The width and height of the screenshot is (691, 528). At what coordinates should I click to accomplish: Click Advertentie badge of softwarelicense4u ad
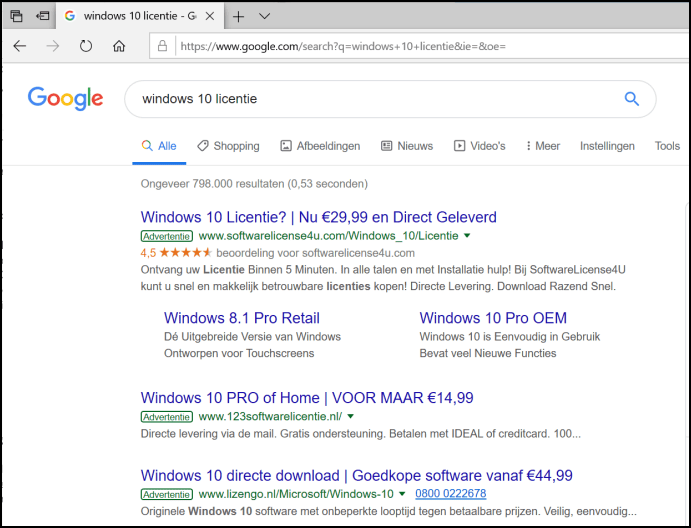click(167, 236)
